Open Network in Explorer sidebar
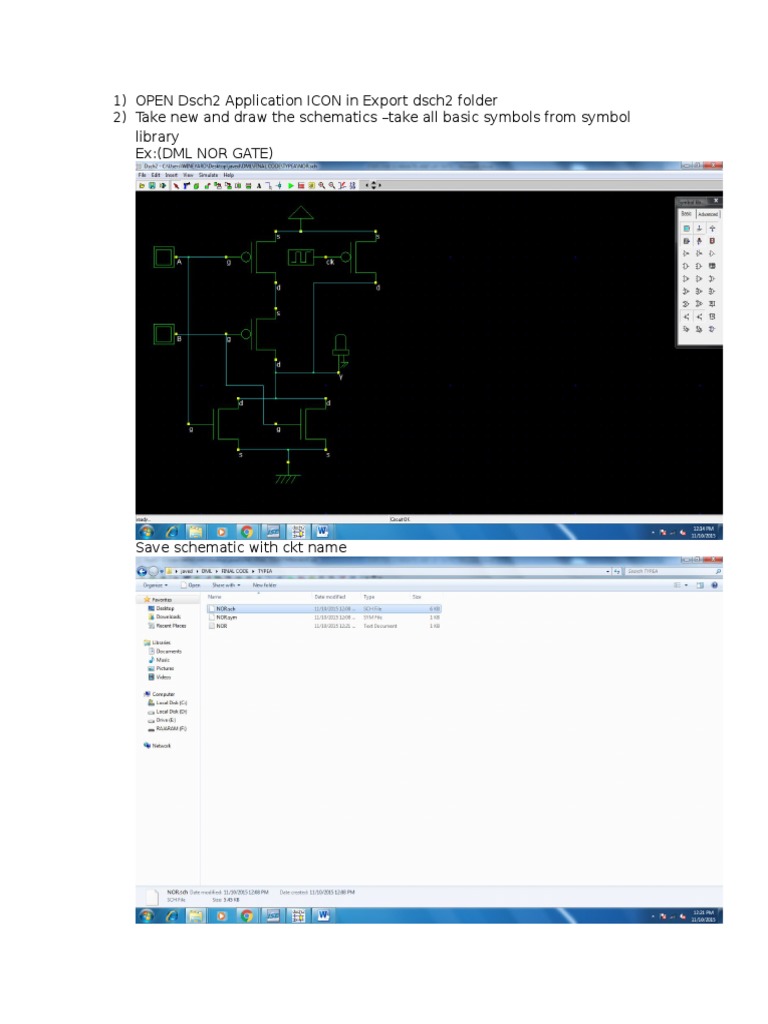The height and width of the screenshot is (1024, 768). click(x=157, y=745)
